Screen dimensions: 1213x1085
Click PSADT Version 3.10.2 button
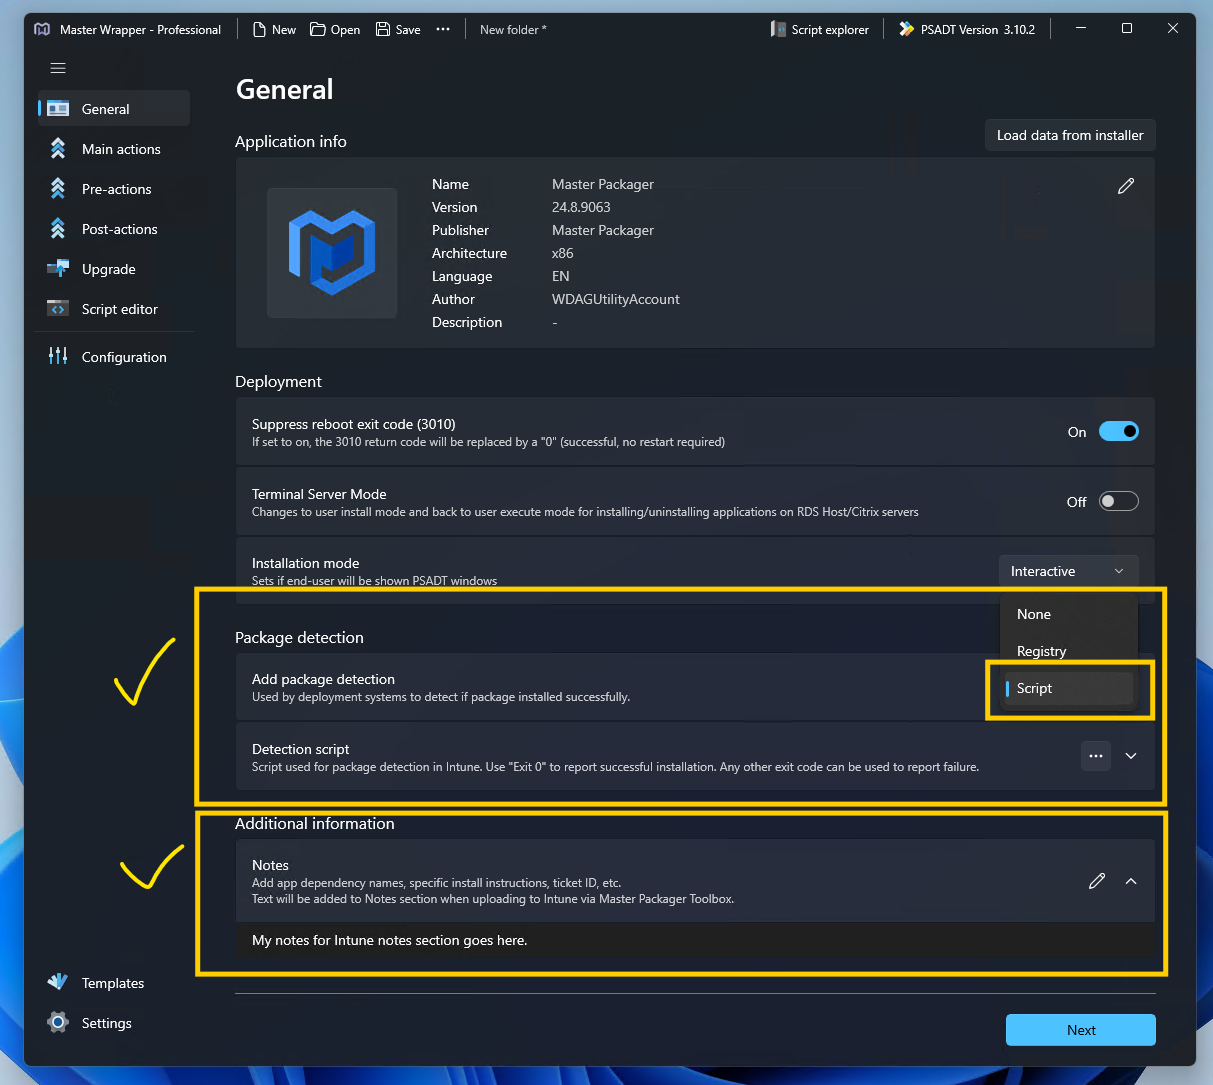tap(967, 29)
